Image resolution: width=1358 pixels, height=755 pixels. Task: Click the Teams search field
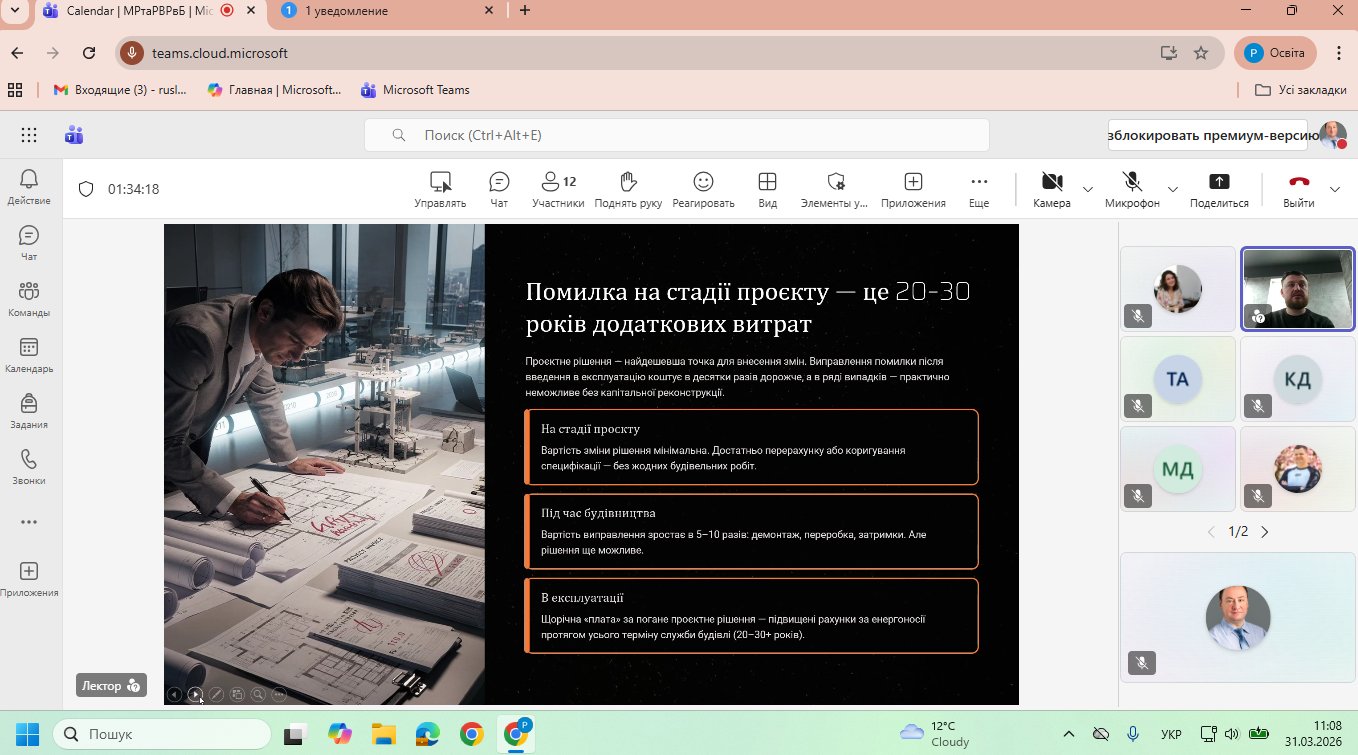[676, 135]
